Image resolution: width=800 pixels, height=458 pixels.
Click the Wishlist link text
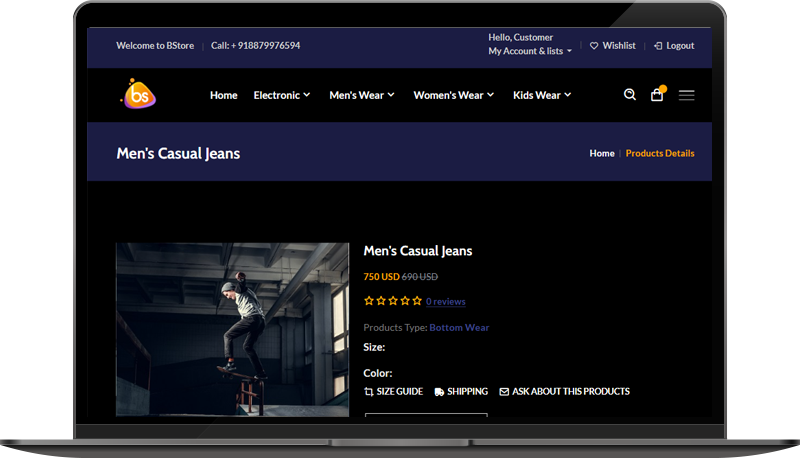tap(619, 46)
